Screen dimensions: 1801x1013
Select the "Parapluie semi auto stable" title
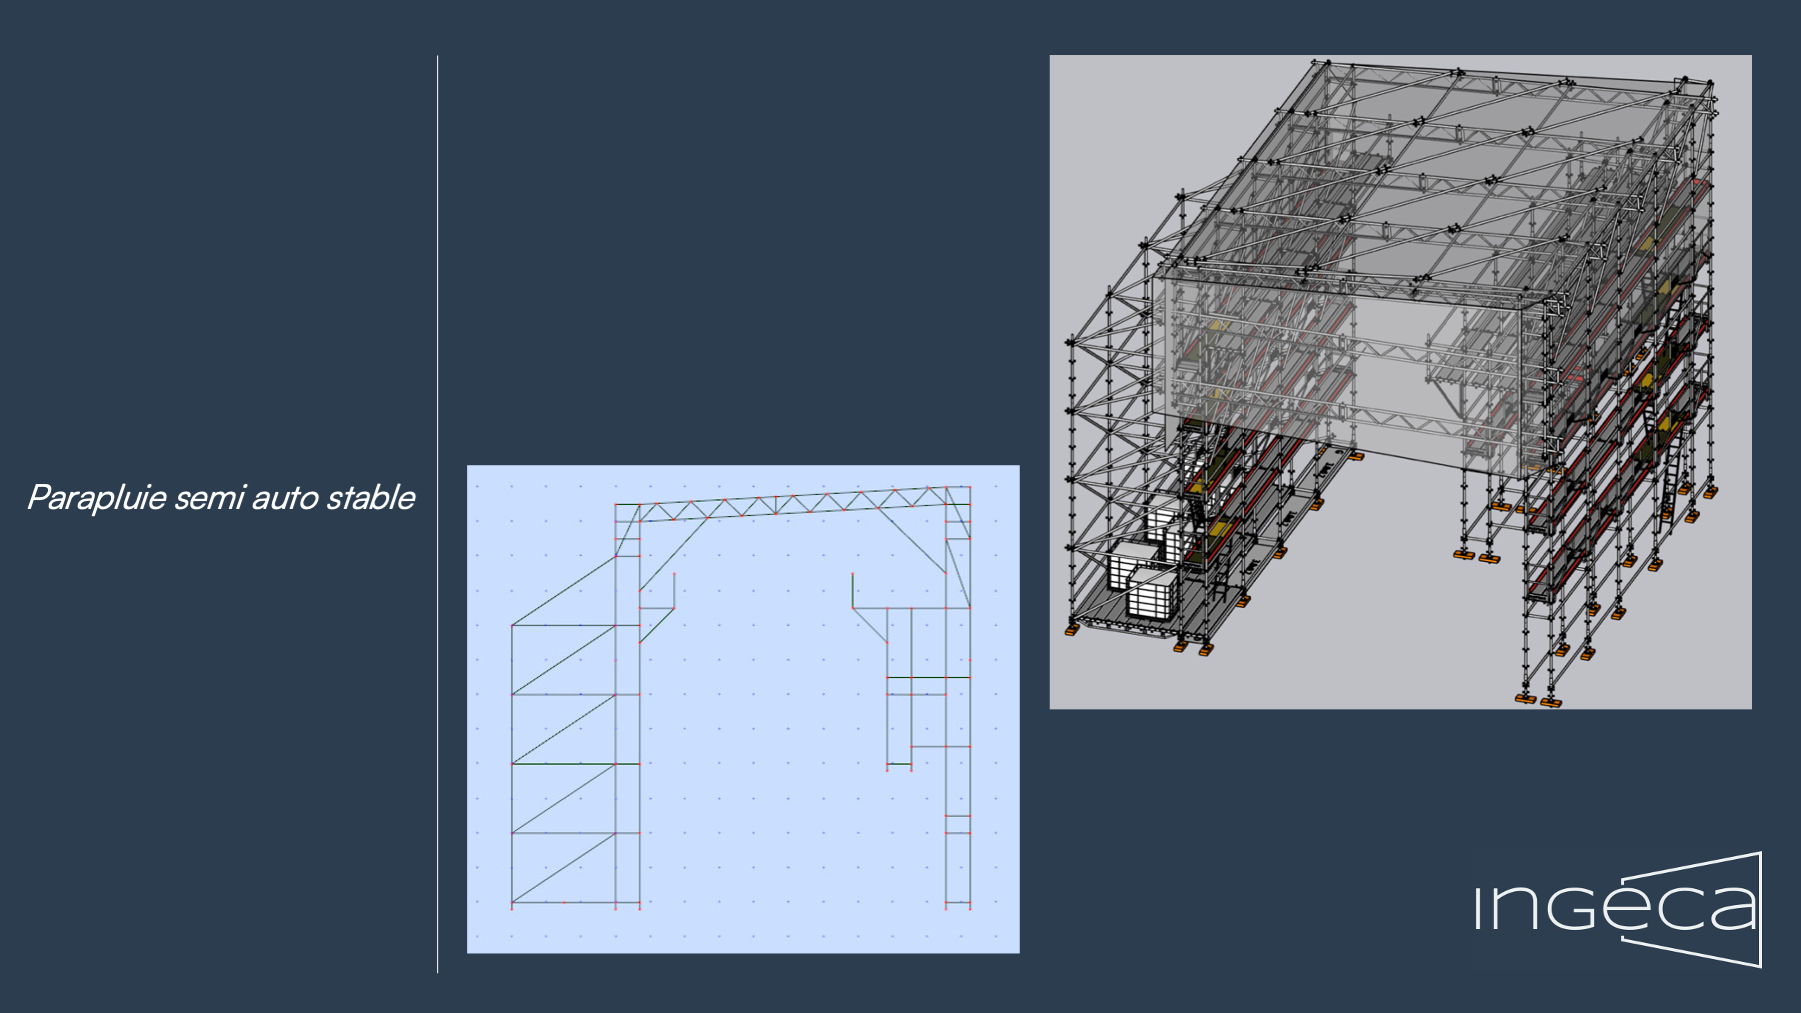[x=220, y=498]
